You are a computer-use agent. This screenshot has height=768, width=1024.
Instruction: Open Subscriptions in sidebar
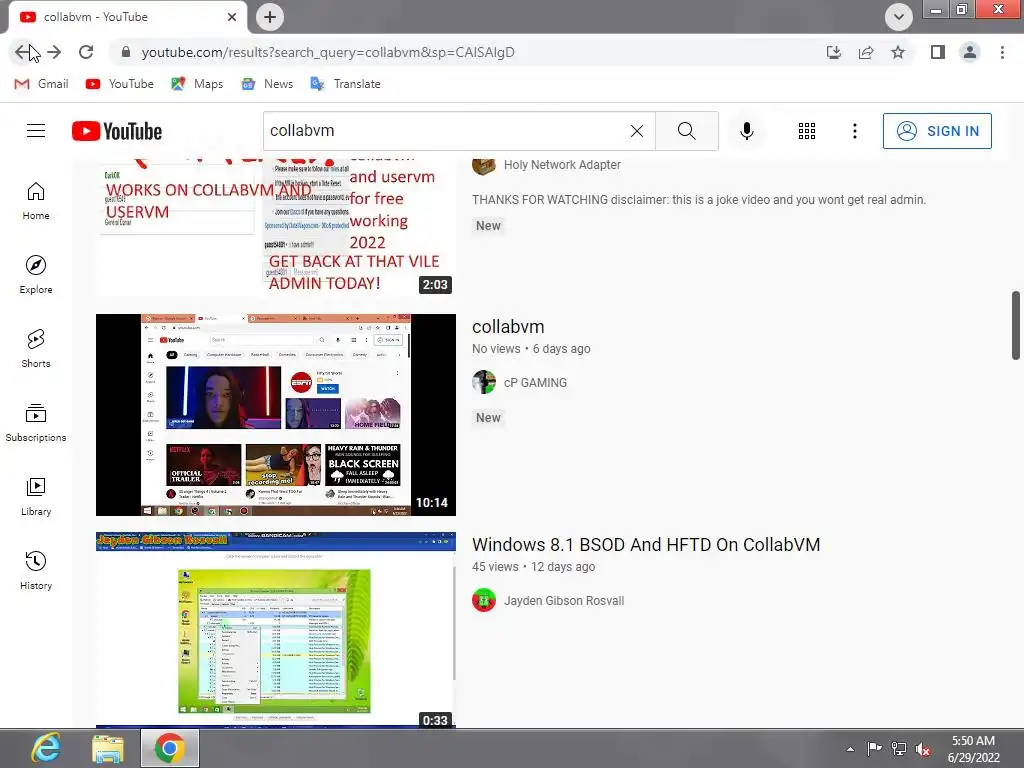click(x=36, y=423)
